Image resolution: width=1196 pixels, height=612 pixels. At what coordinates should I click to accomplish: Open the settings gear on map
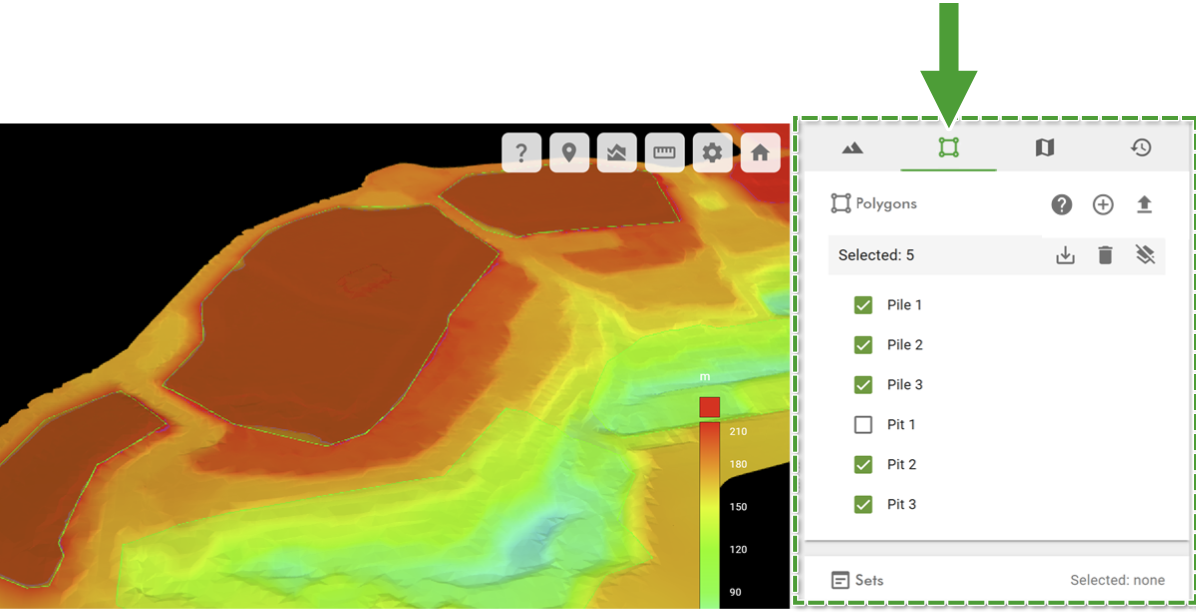pos(712,153)
